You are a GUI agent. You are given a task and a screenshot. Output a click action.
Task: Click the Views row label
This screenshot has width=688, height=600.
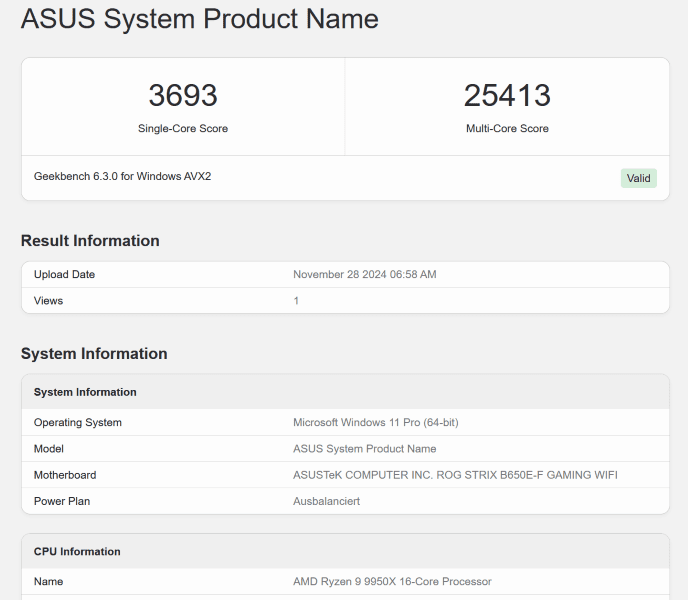point(48,301)
